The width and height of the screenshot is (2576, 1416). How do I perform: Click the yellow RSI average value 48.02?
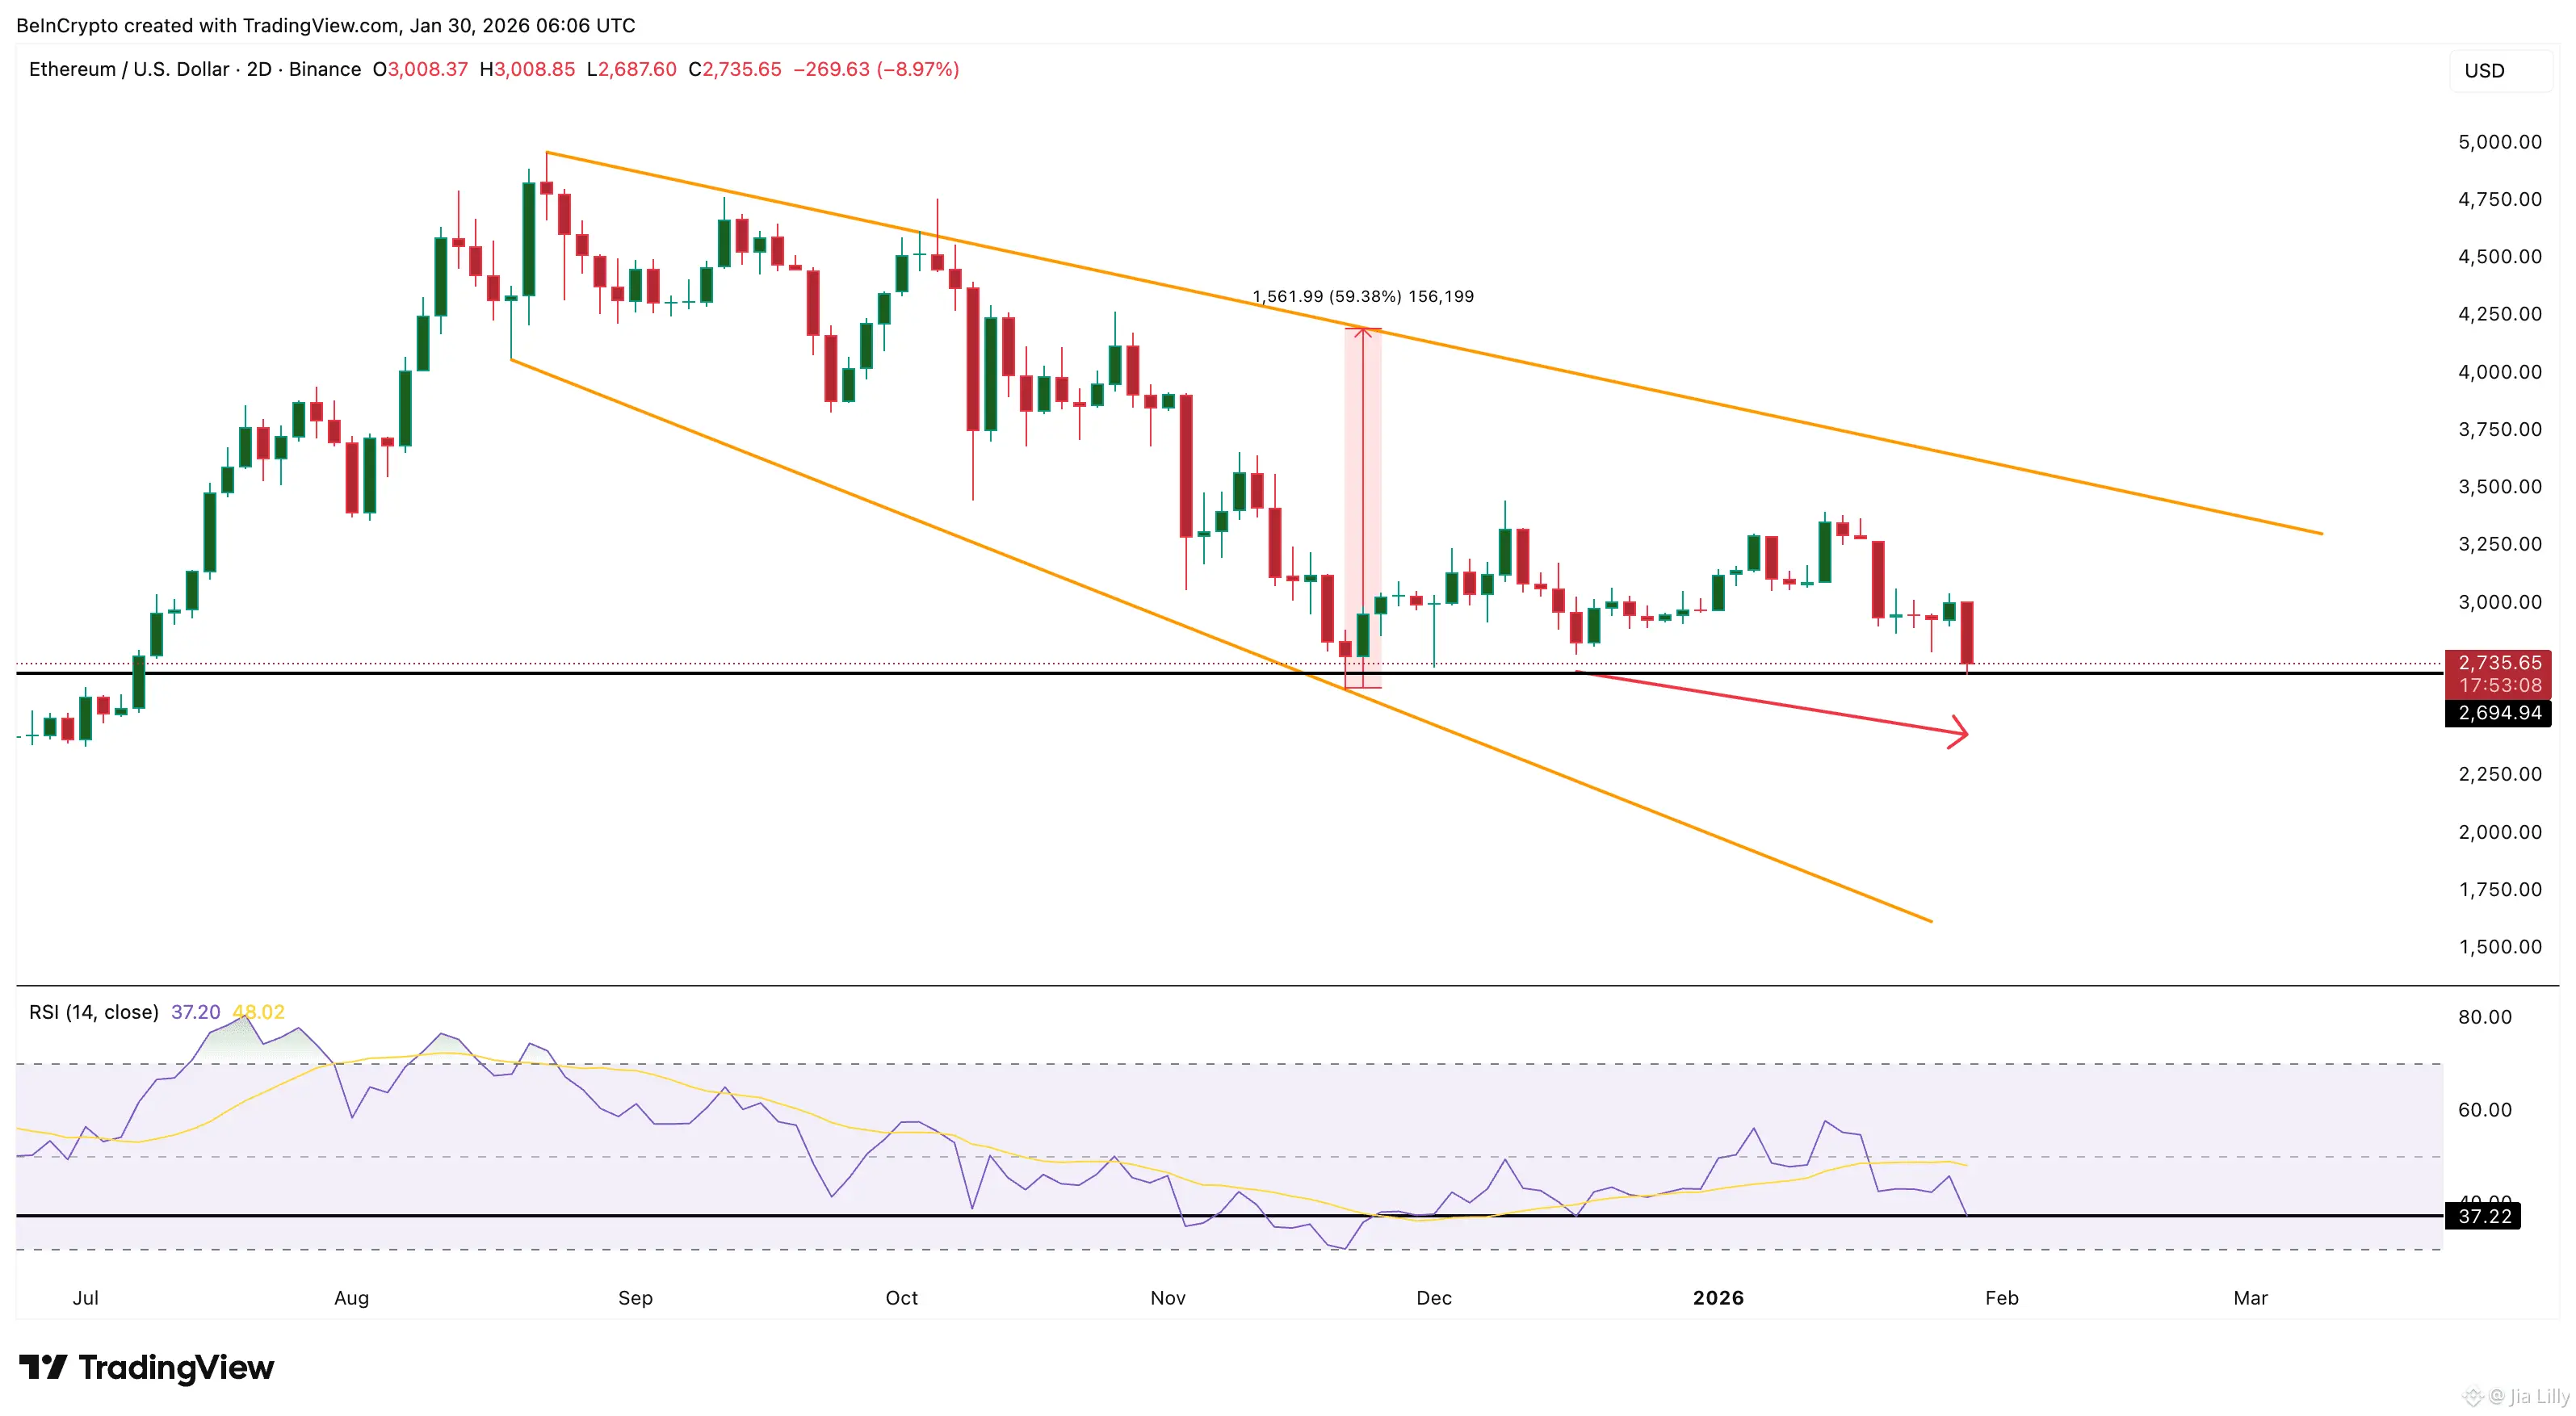click(x=259, y=1012)
